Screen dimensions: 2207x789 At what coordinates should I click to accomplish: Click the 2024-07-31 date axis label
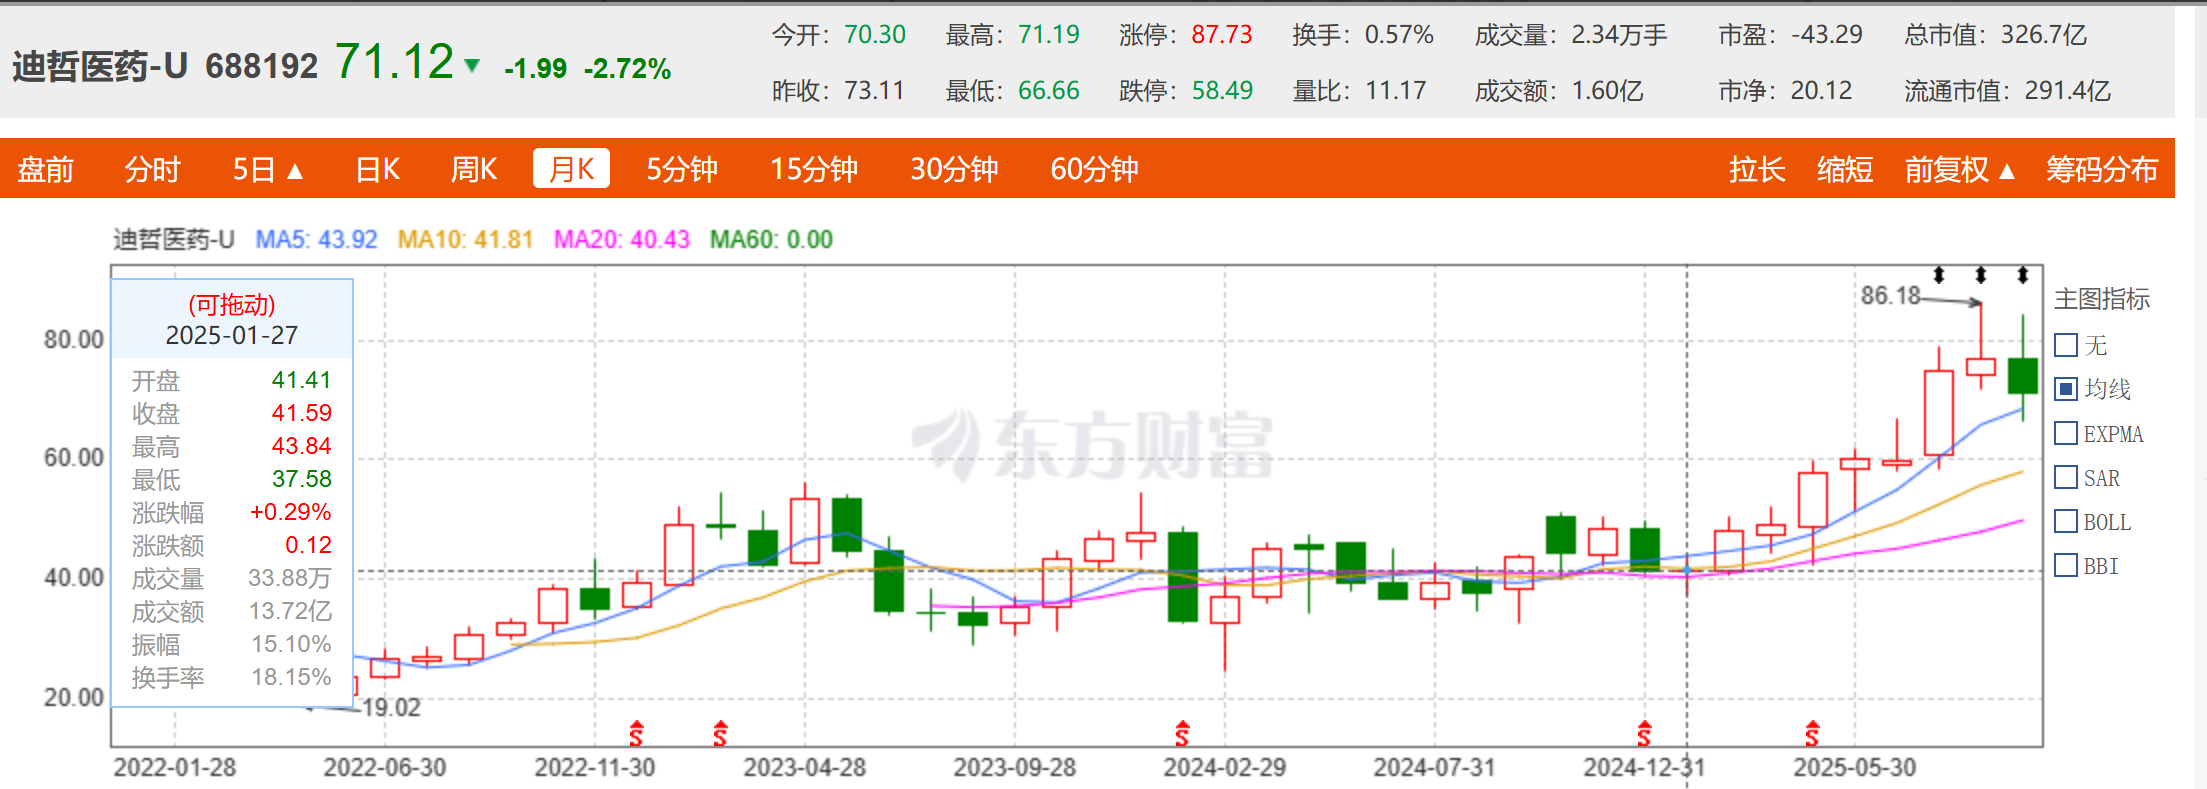(x=1434, y=768)
